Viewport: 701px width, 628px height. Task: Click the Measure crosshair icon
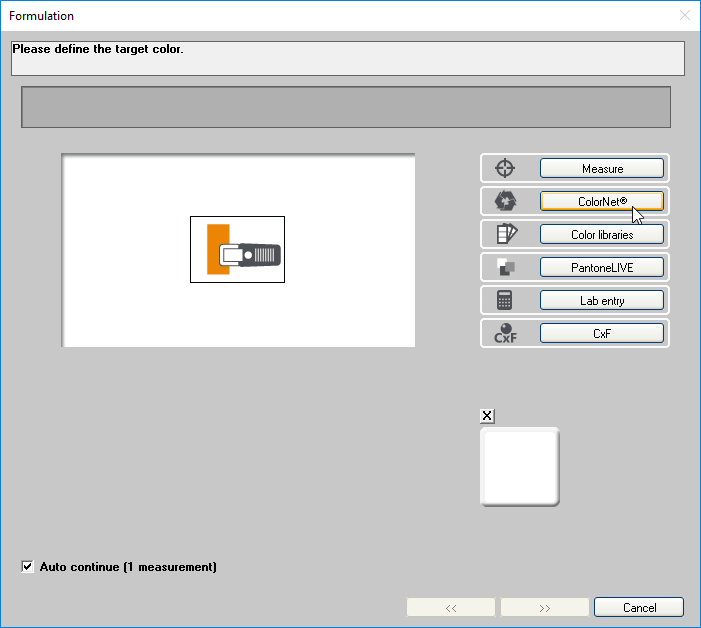coord(505,169)
